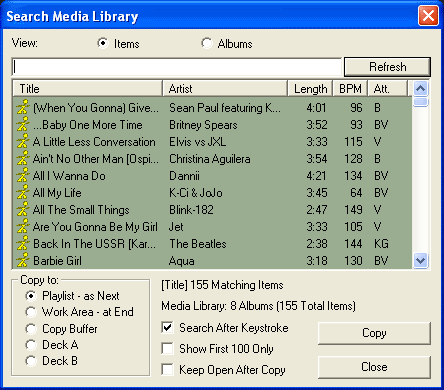Click the icon beside (When You Gonna) Give...

click(23, 107)
